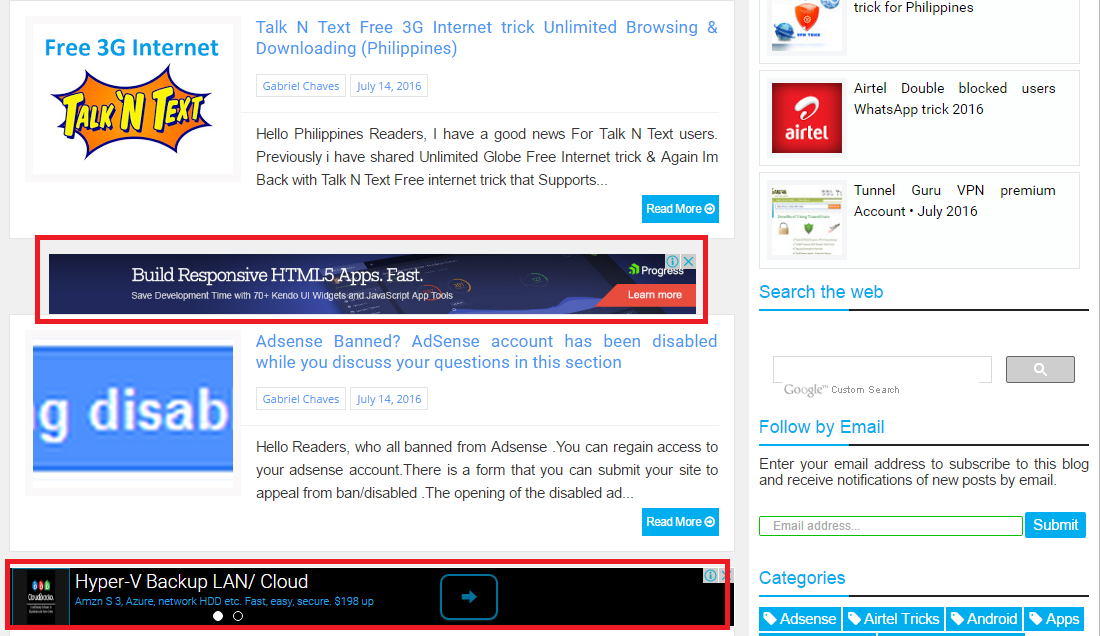Click the tag icon beside Airtel Tricks
Screen dimensions: 1100x636
(x=854, y=618)
